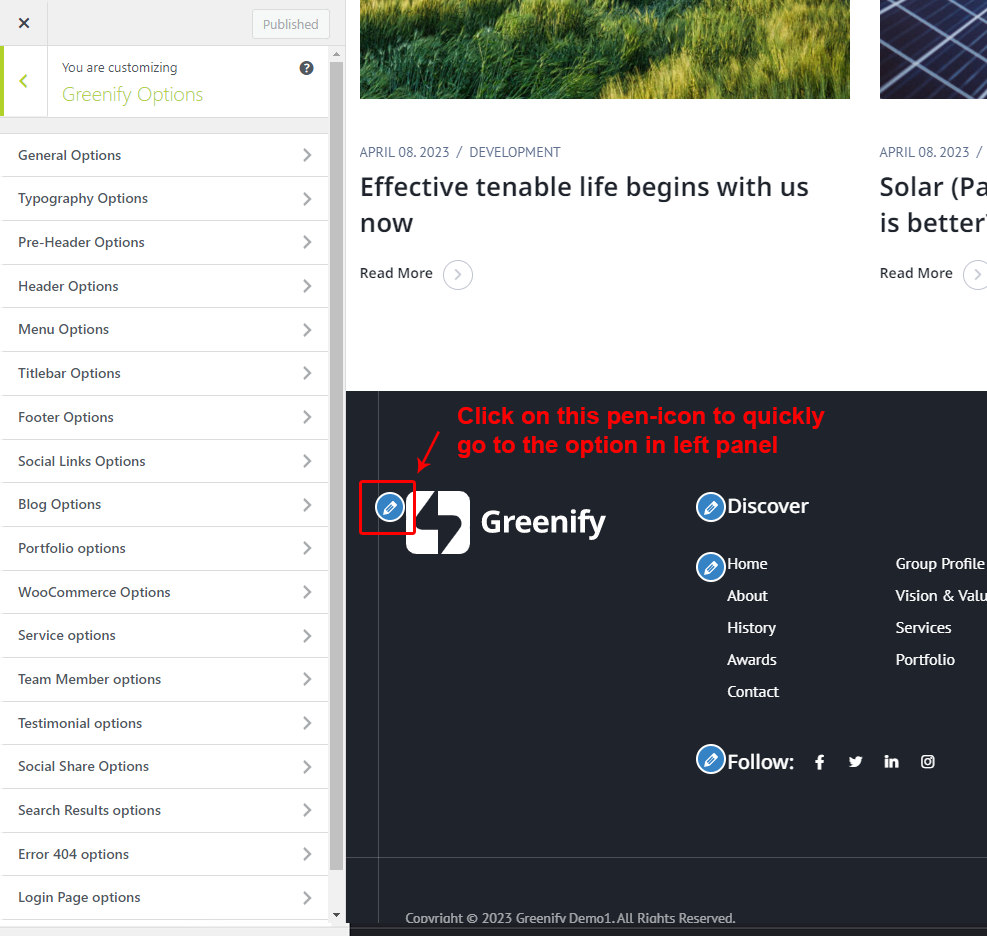This screenshot has height=936, width=987.
Task: Open the Instagram social icon in footer
Action: [x=927, y=762]
